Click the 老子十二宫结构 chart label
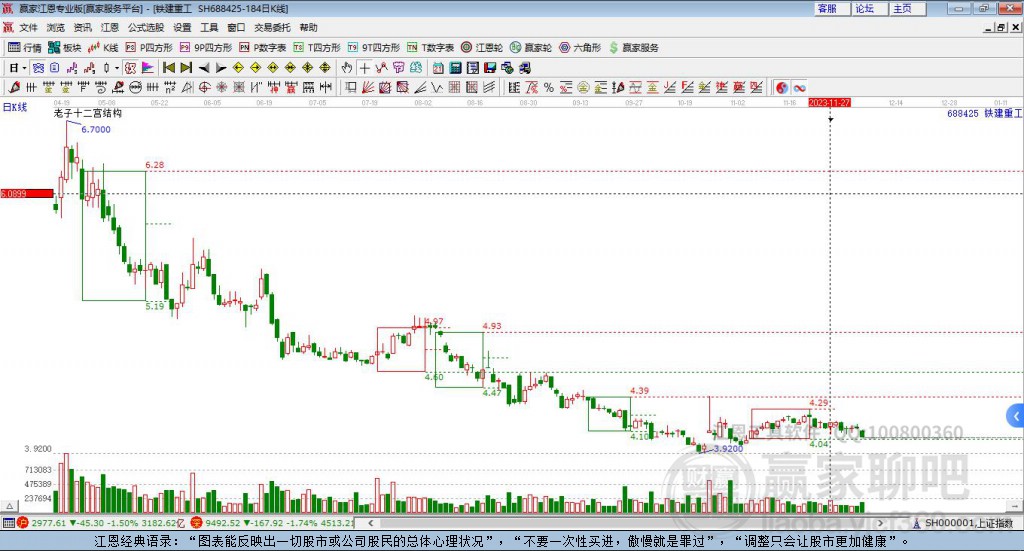The height and width of the screenshot is (551, 1024). click(88, 113)
